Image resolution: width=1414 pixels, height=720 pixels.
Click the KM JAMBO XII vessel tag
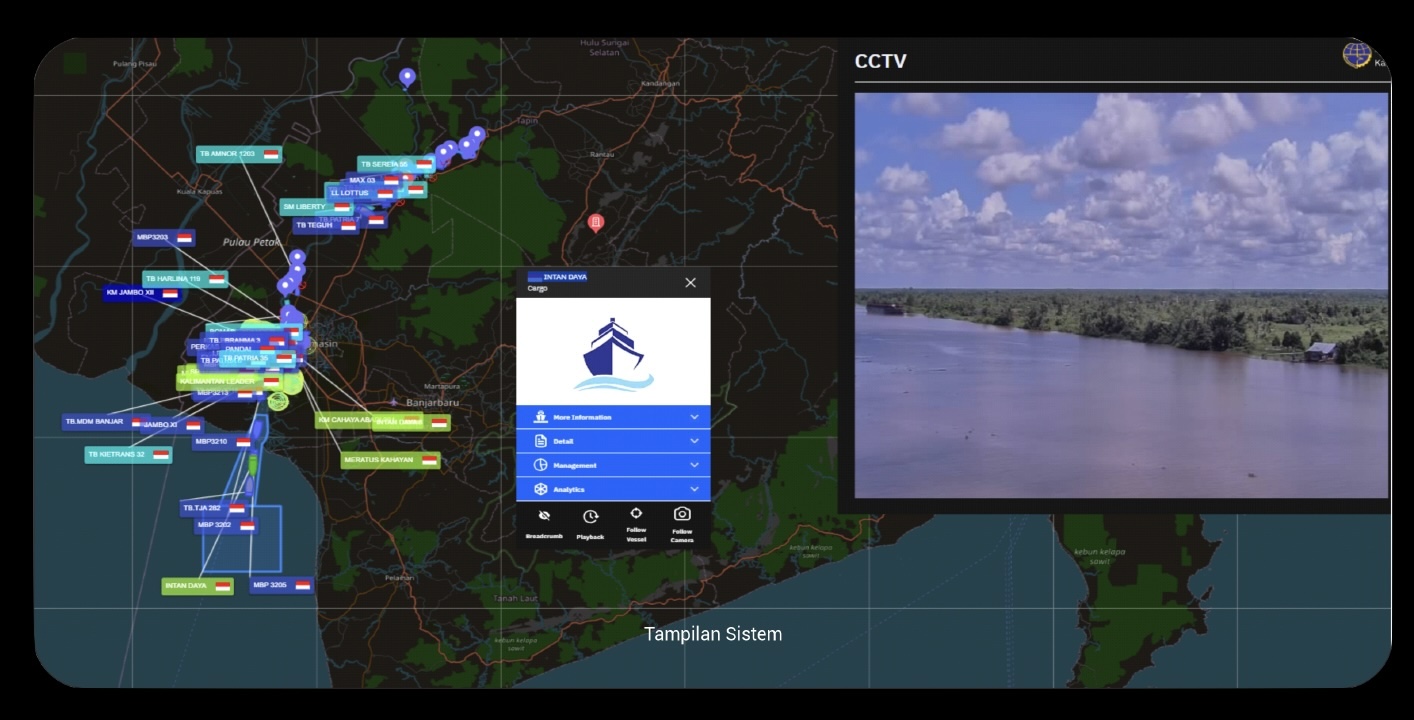(142, 293)
